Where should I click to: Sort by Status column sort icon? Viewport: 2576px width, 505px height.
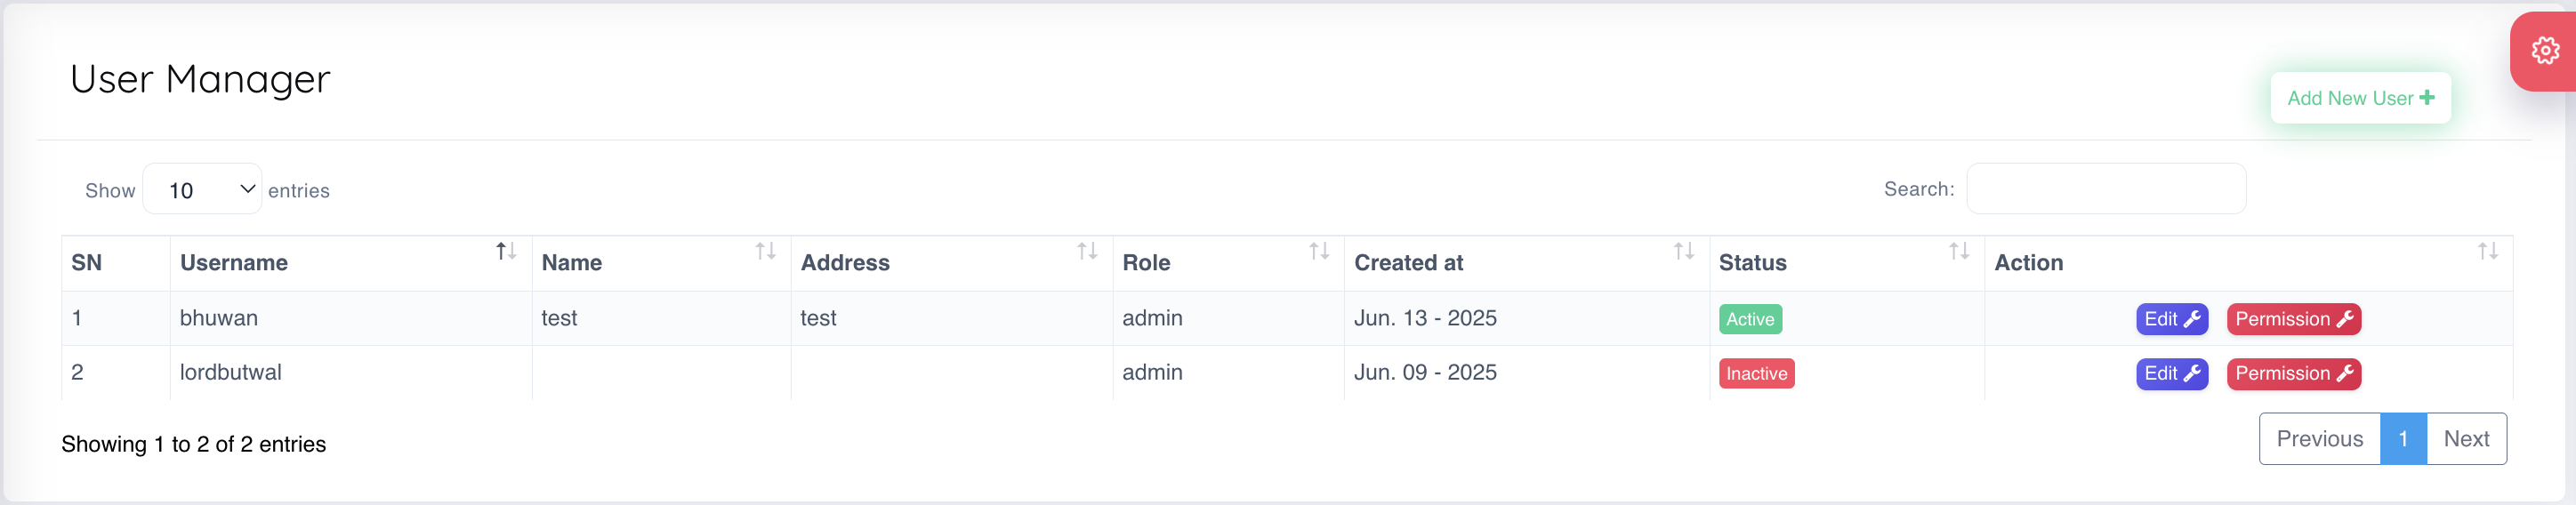tap(1959, 251)
